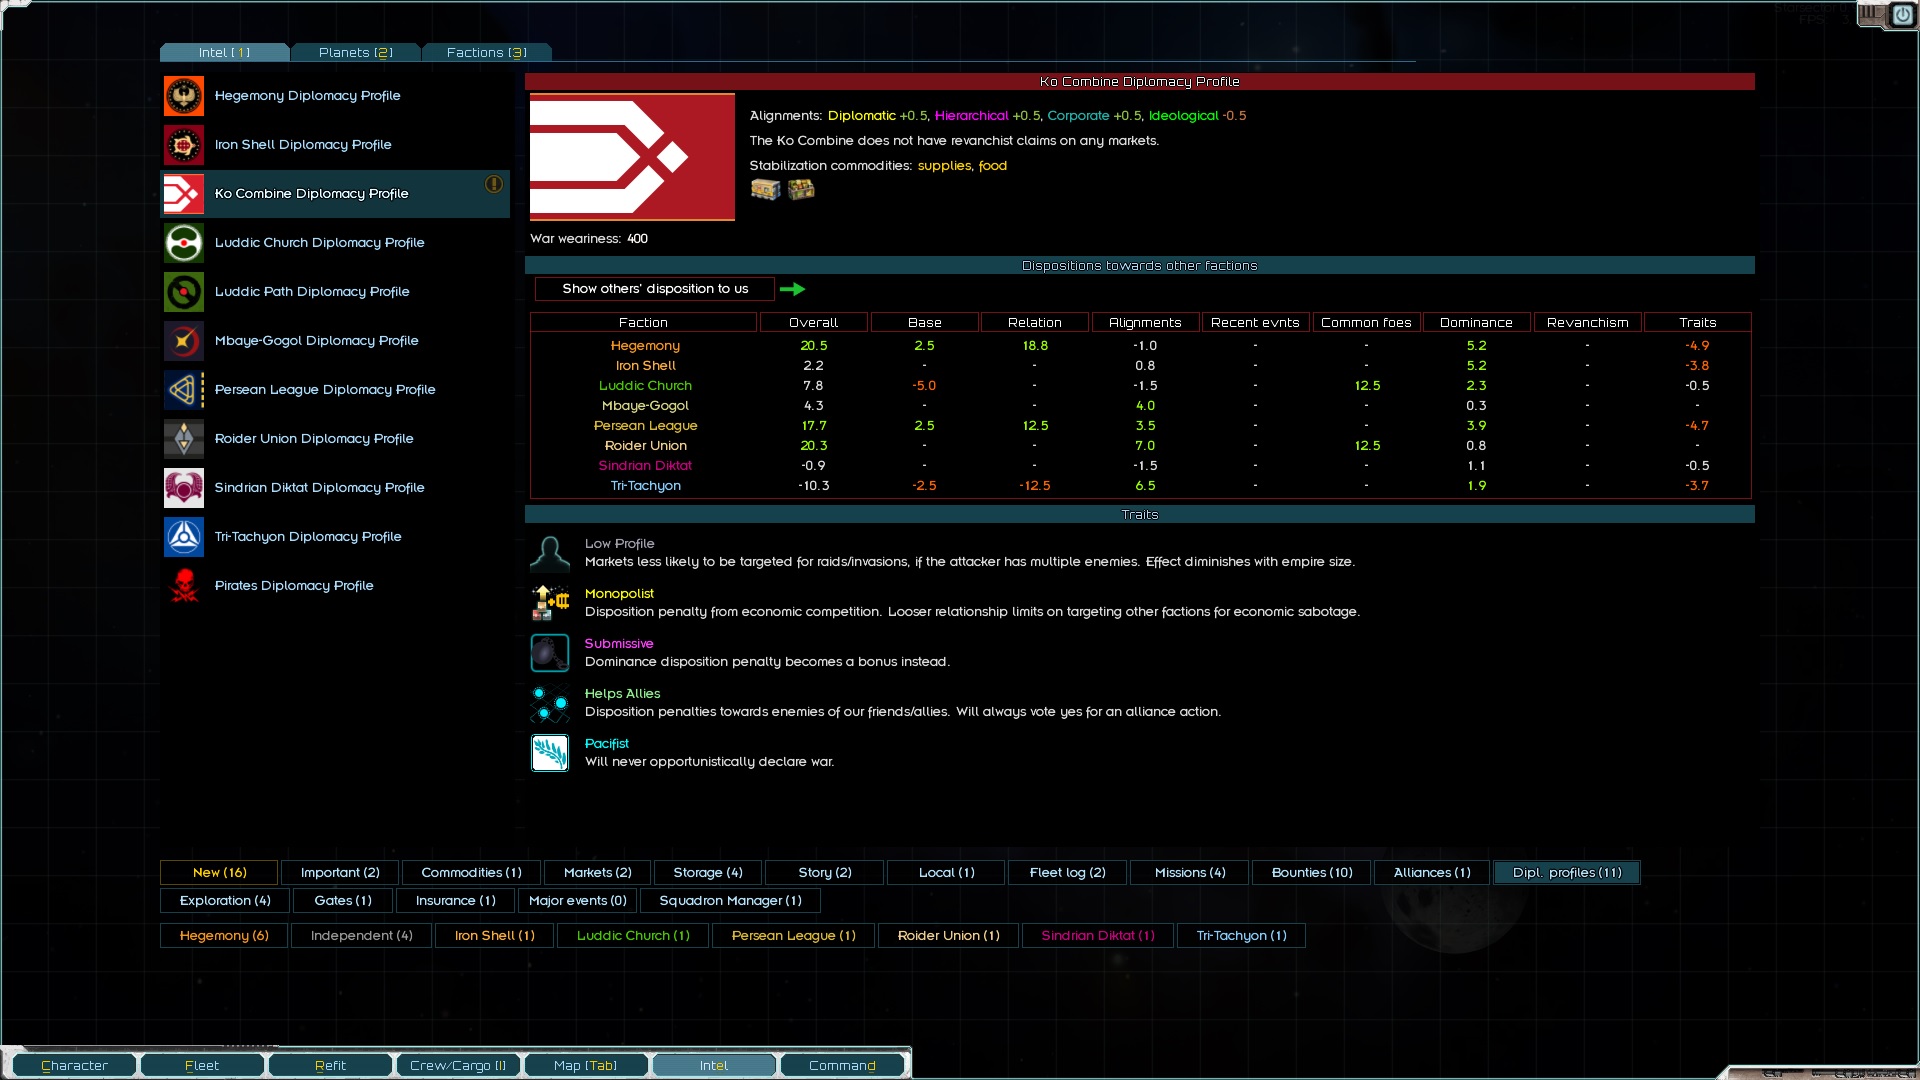The image size is (1920, 1080).
Task: Open the Refit screen tab
Action: pyautogui.click(x=330, y=1066)
